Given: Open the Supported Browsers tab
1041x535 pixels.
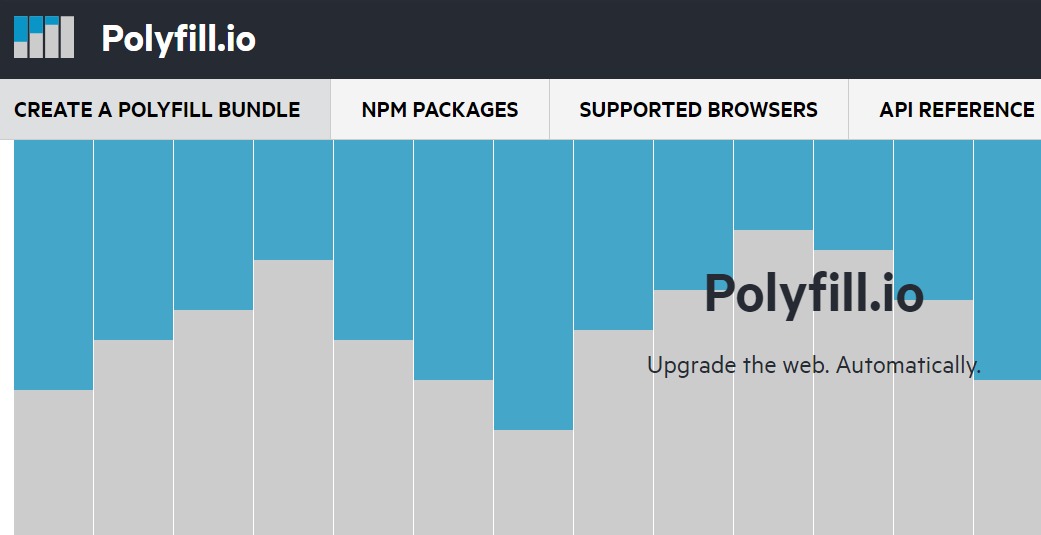Looking at the screenshot, I should pyautogui.click(x=698, y=110).
